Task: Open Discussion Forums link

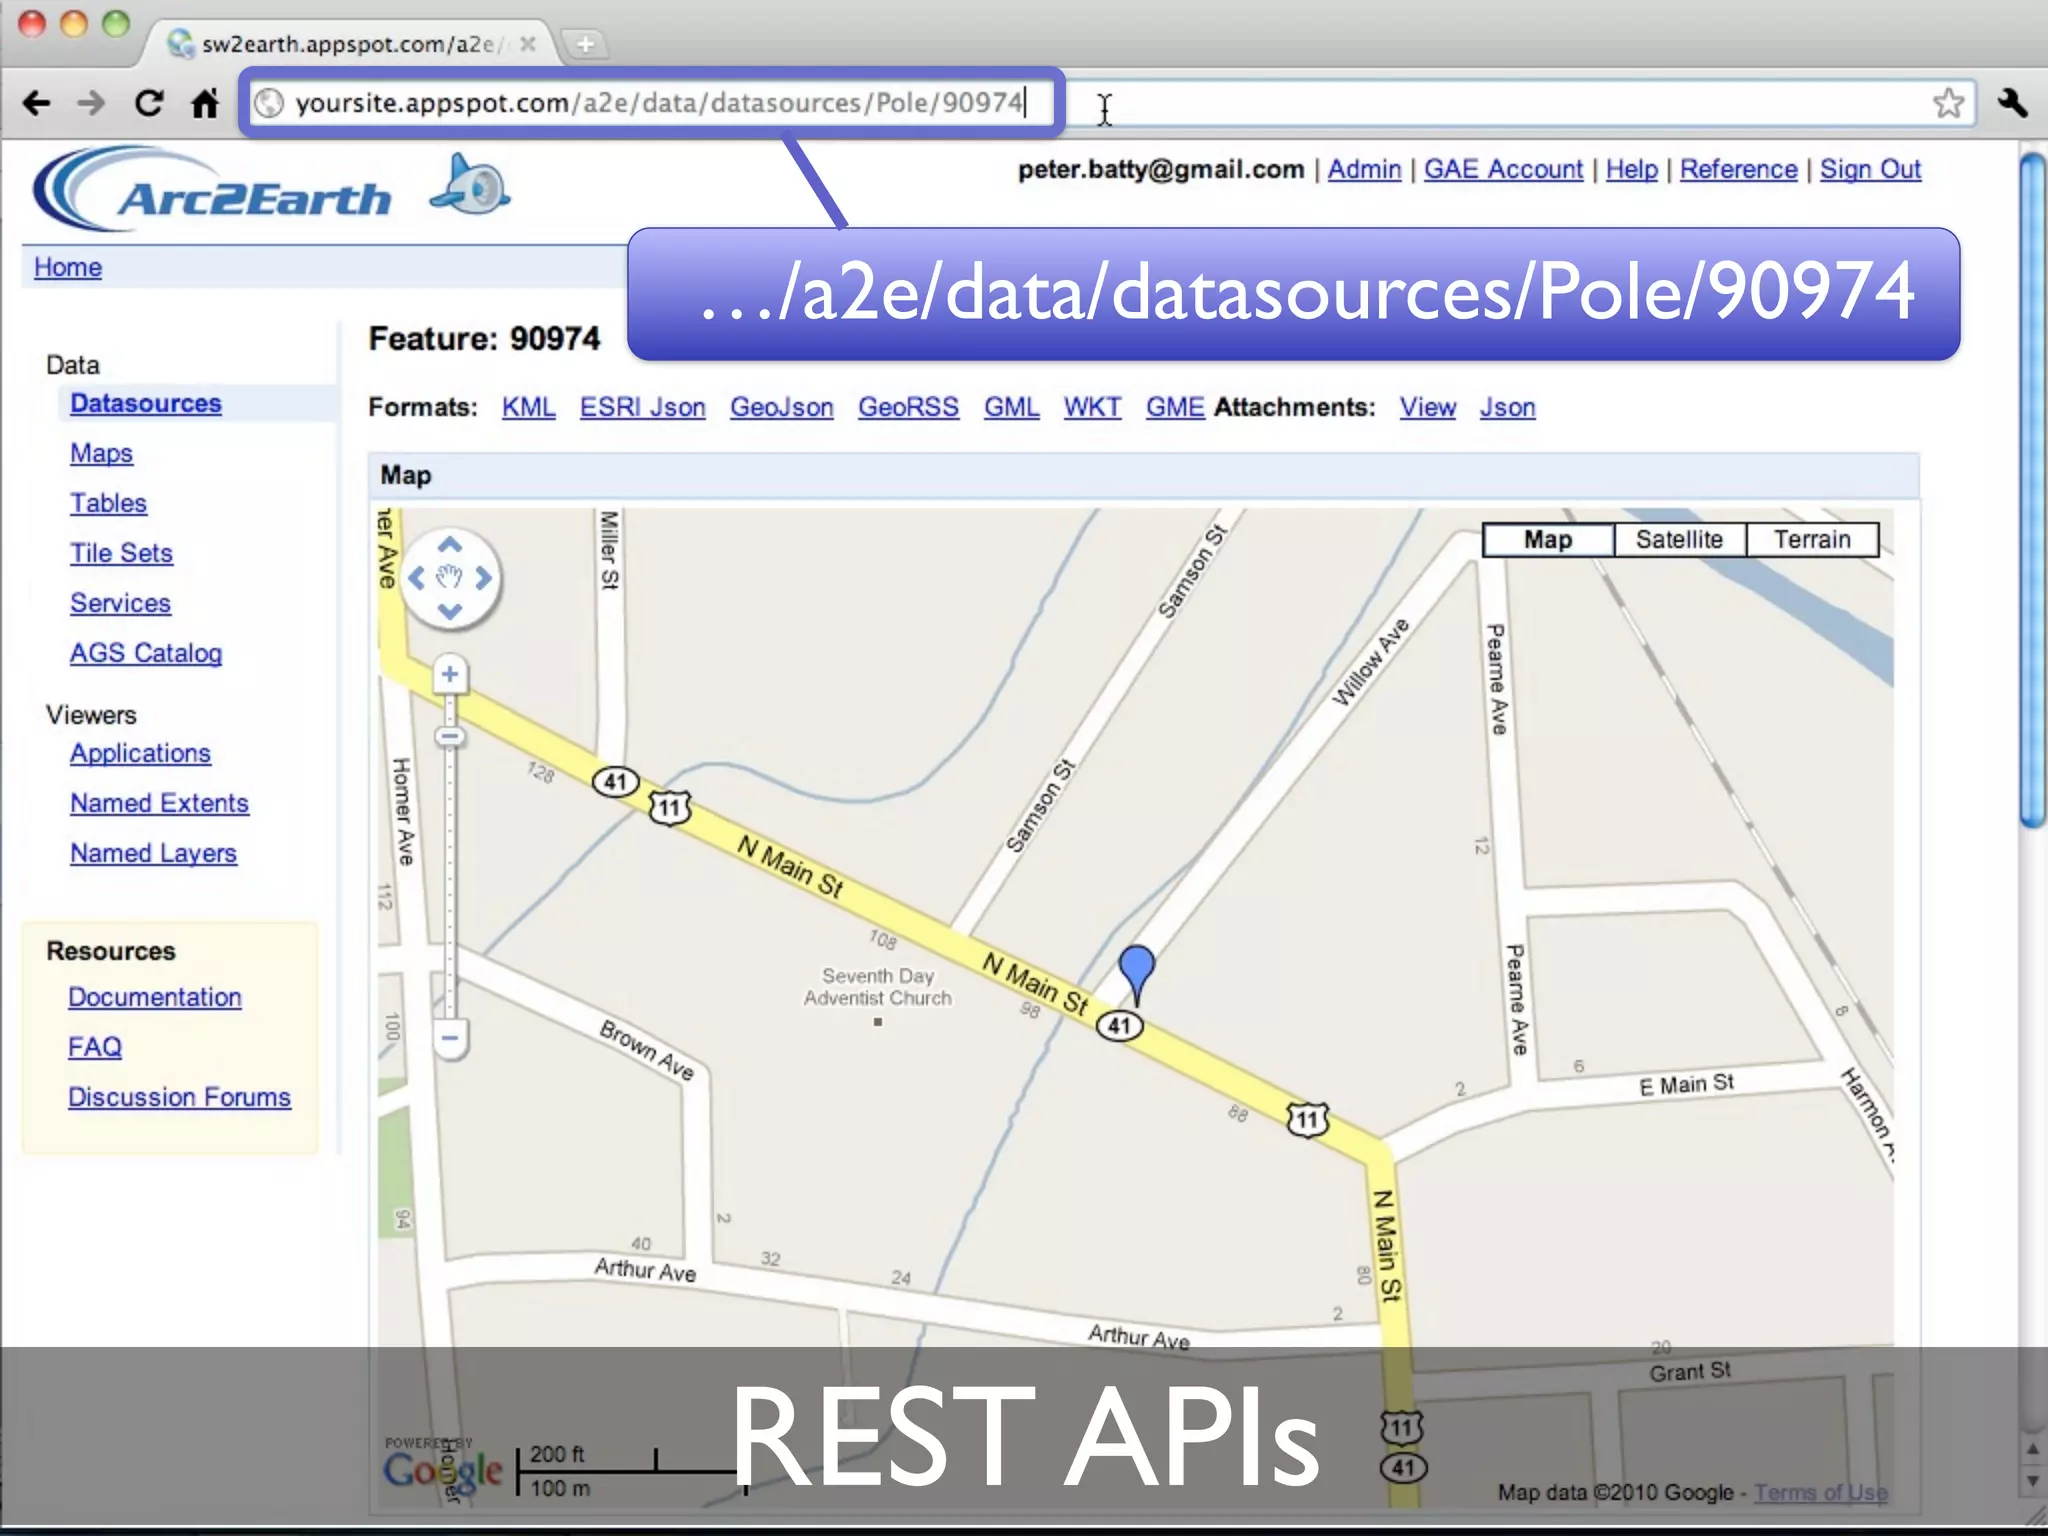Action: tap(179, 1097)
